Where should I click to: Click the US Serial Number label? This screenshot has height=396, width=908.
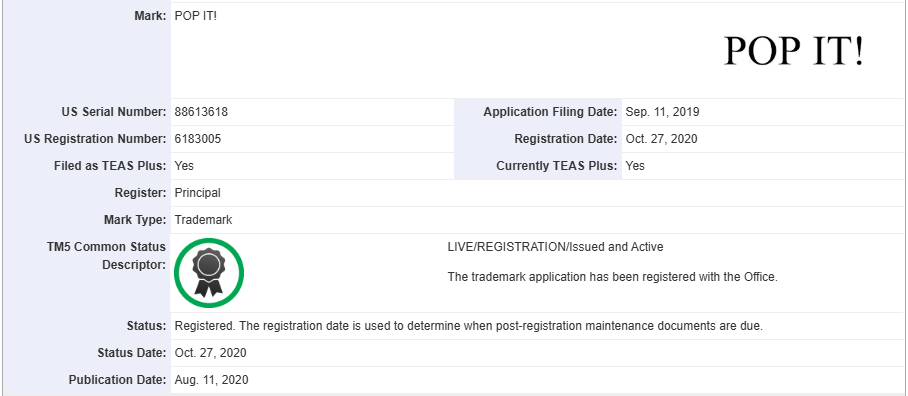(114, 112)
